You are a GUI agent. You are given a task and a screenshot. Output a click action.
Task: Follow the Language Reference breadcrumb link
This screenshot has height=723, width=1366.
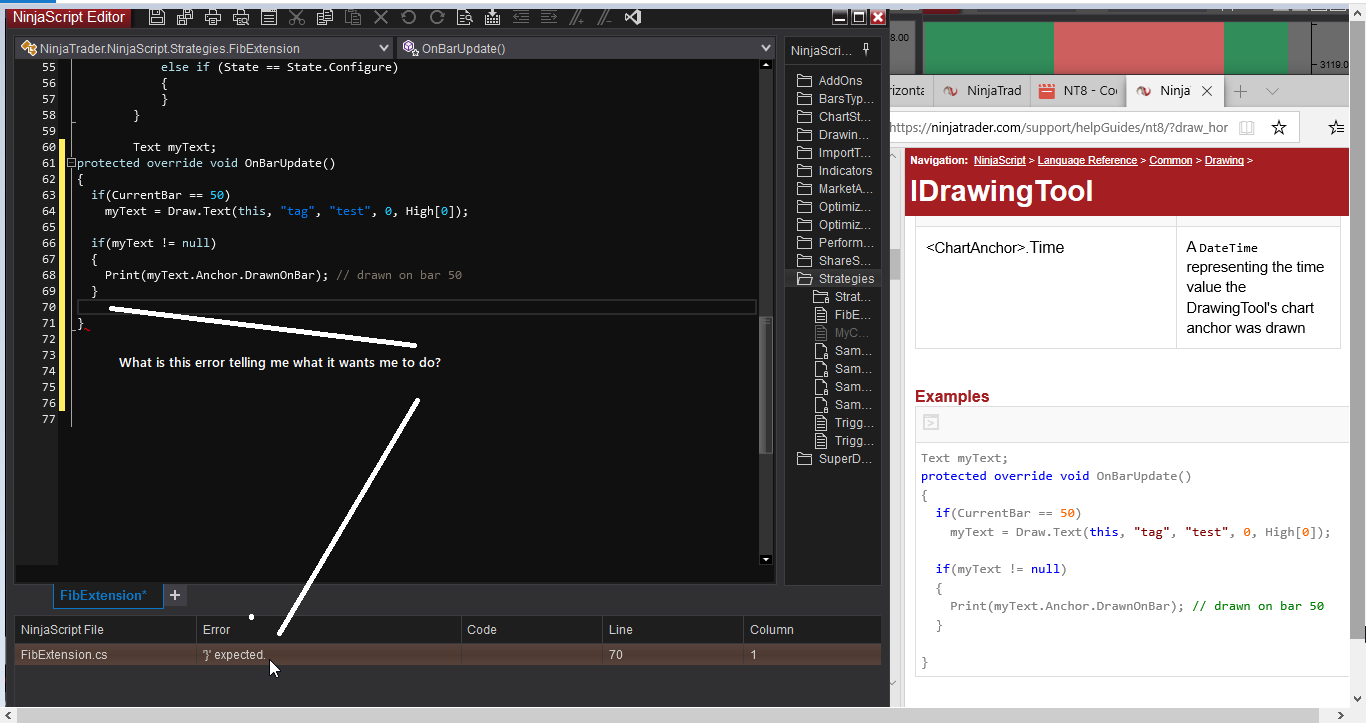[x=1087, y=160]
